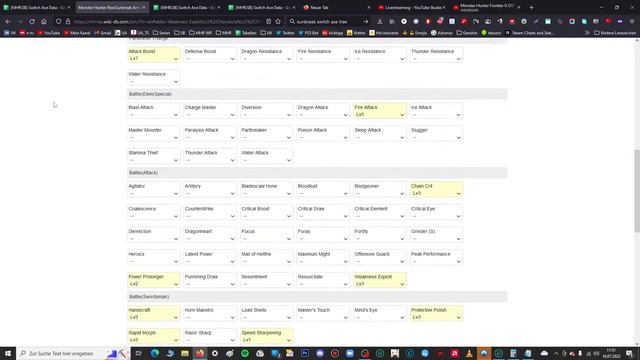This screenshot has height=360, width=640.
Task: Open the reader view icon in address bar
Action: [268, 21]
